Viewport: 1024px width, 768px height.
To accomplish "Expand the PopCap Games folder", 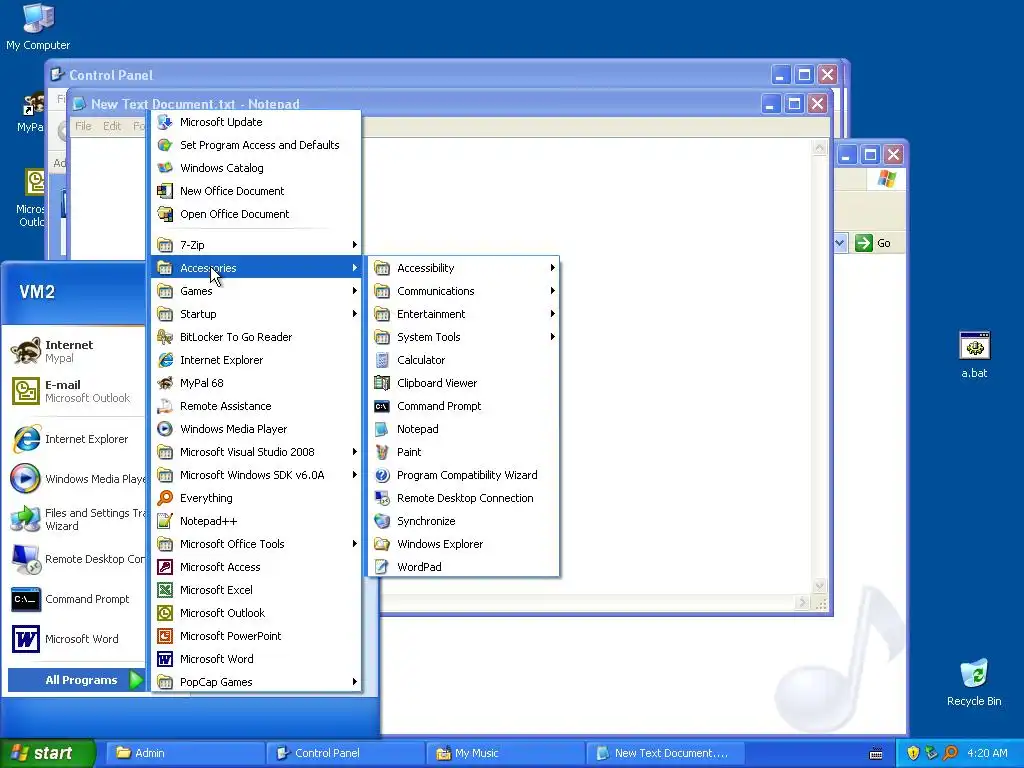I will coord(256,682).
